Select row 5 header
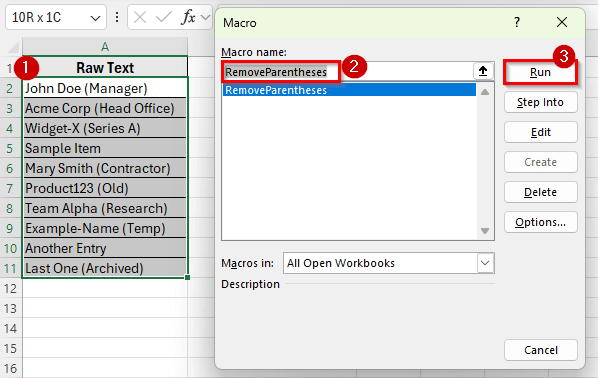This screenshot has height=378, width=598. click(x=10, y=148)
